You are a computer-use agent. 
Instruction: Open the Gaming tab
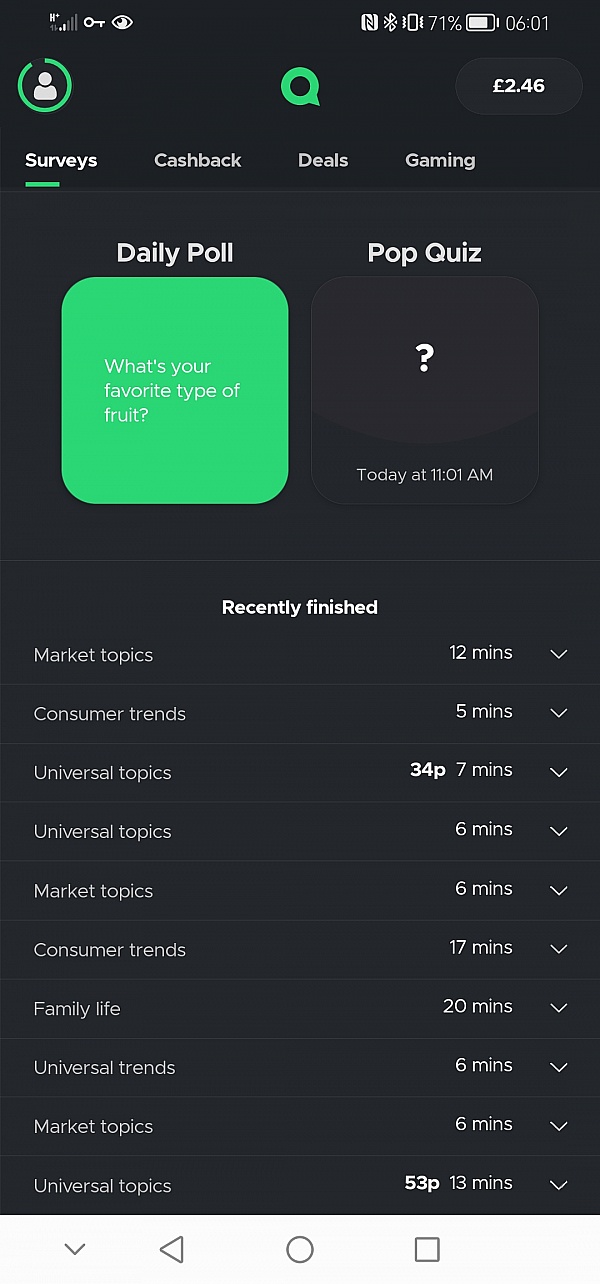coord(440,160)
